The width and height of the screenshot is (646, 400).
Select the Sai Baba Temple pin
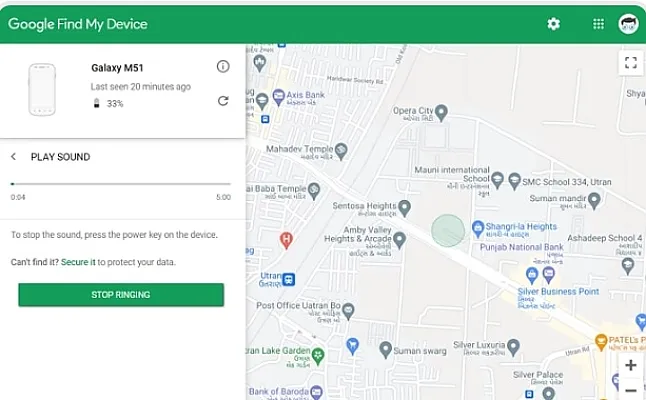point(314,191)
